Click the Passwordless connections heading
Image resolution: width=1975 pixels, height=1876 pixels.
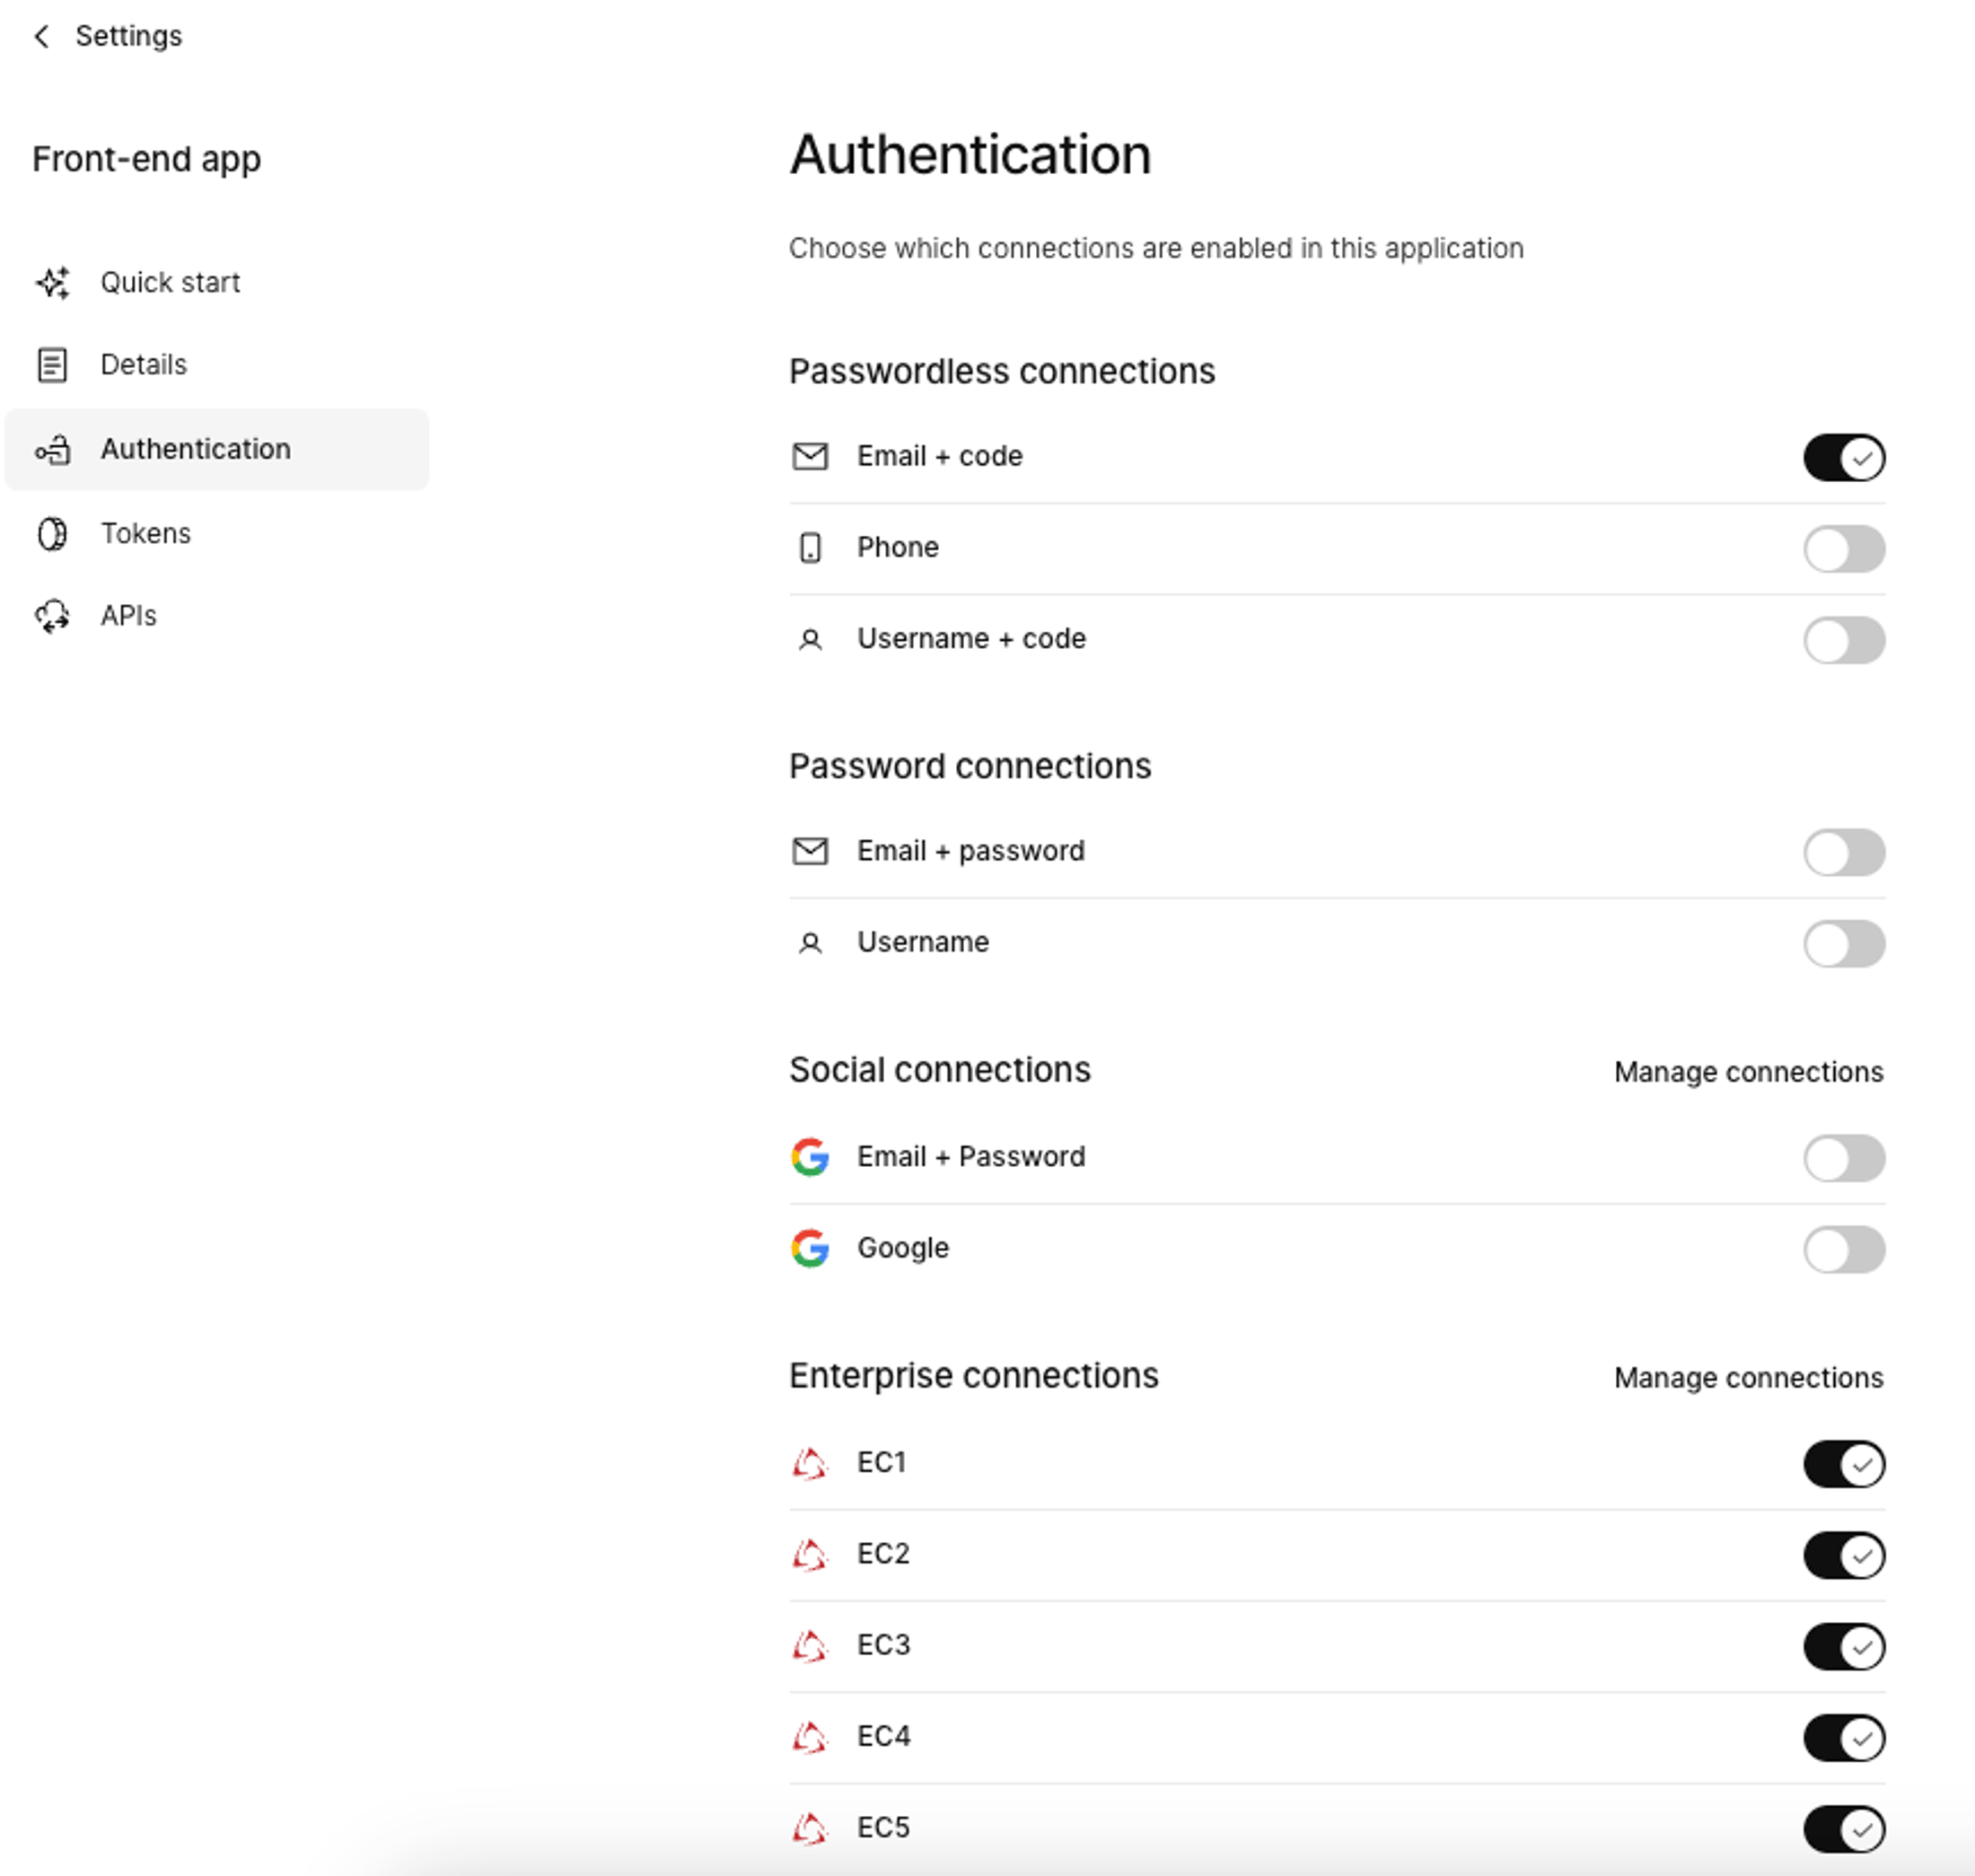click(x=1002, y=372)
